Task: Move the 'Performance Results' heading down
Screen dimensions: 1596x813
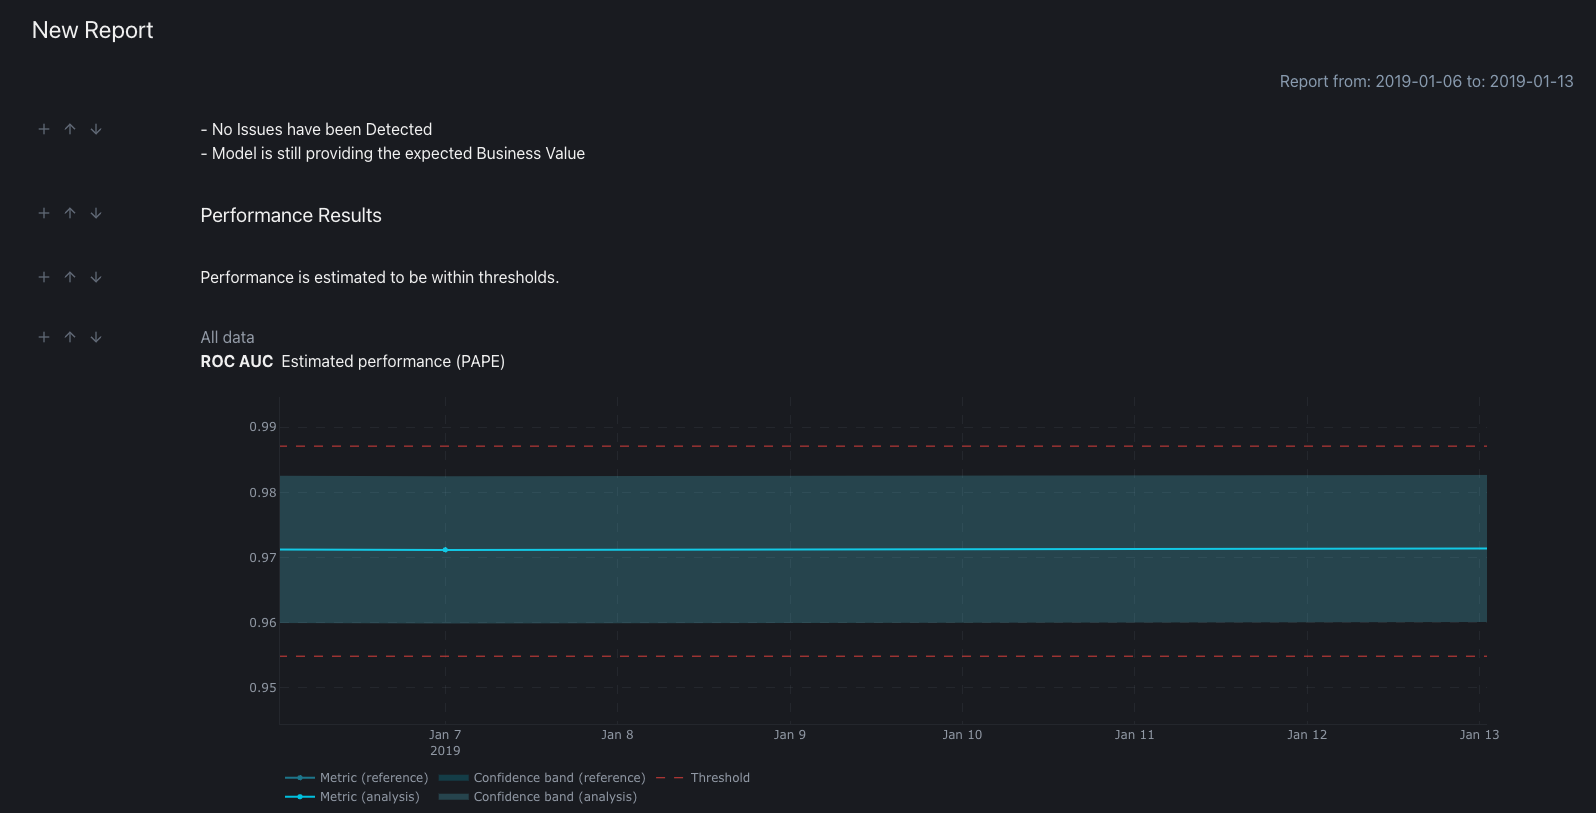Action: pos(96,213)
